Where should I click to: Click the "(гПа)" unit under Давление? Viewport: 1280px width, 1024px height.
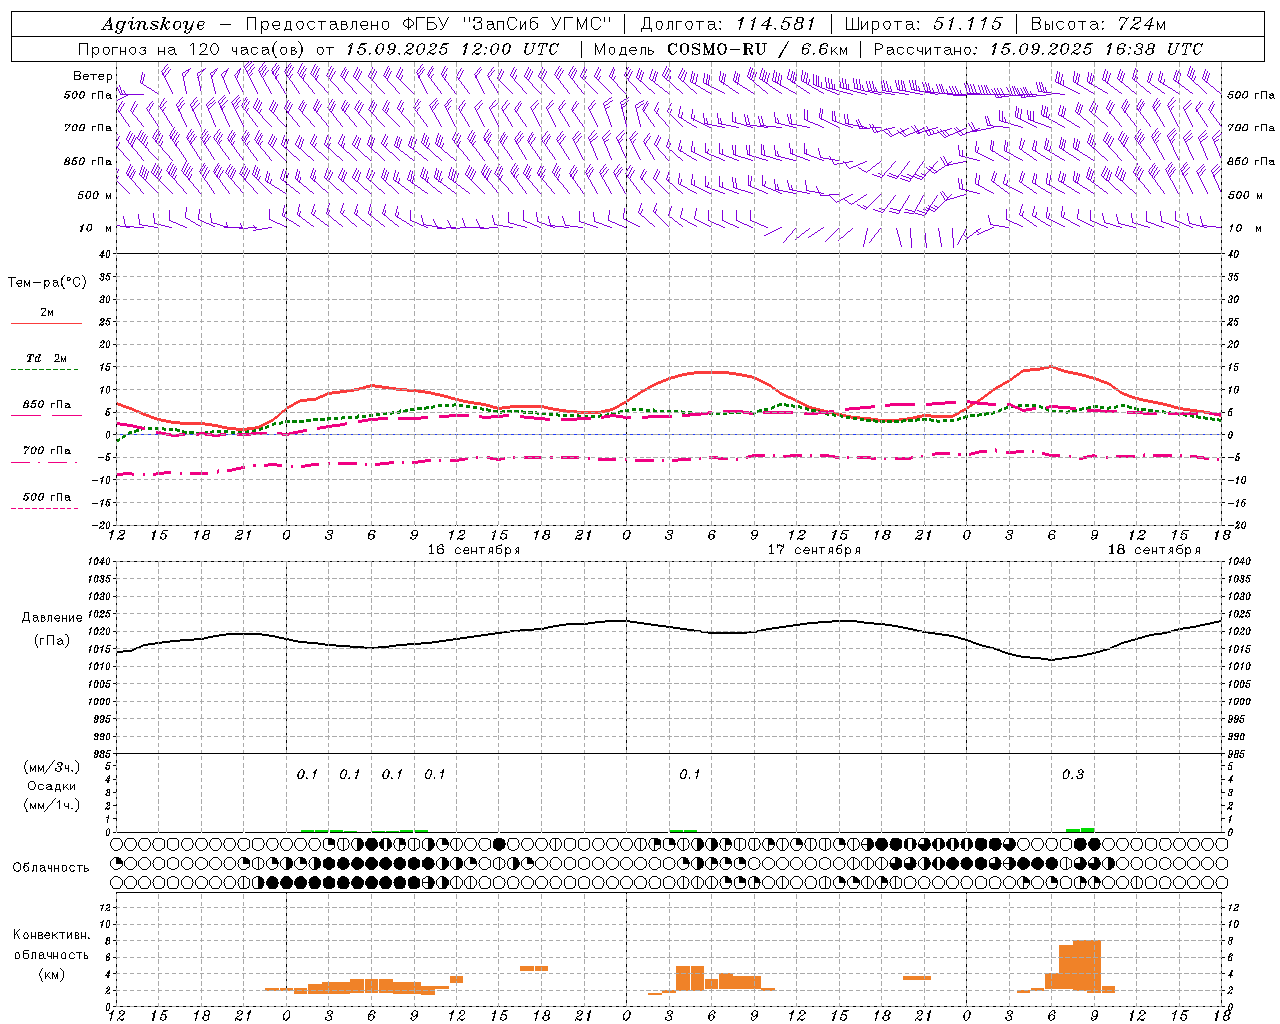pos(52,641)
